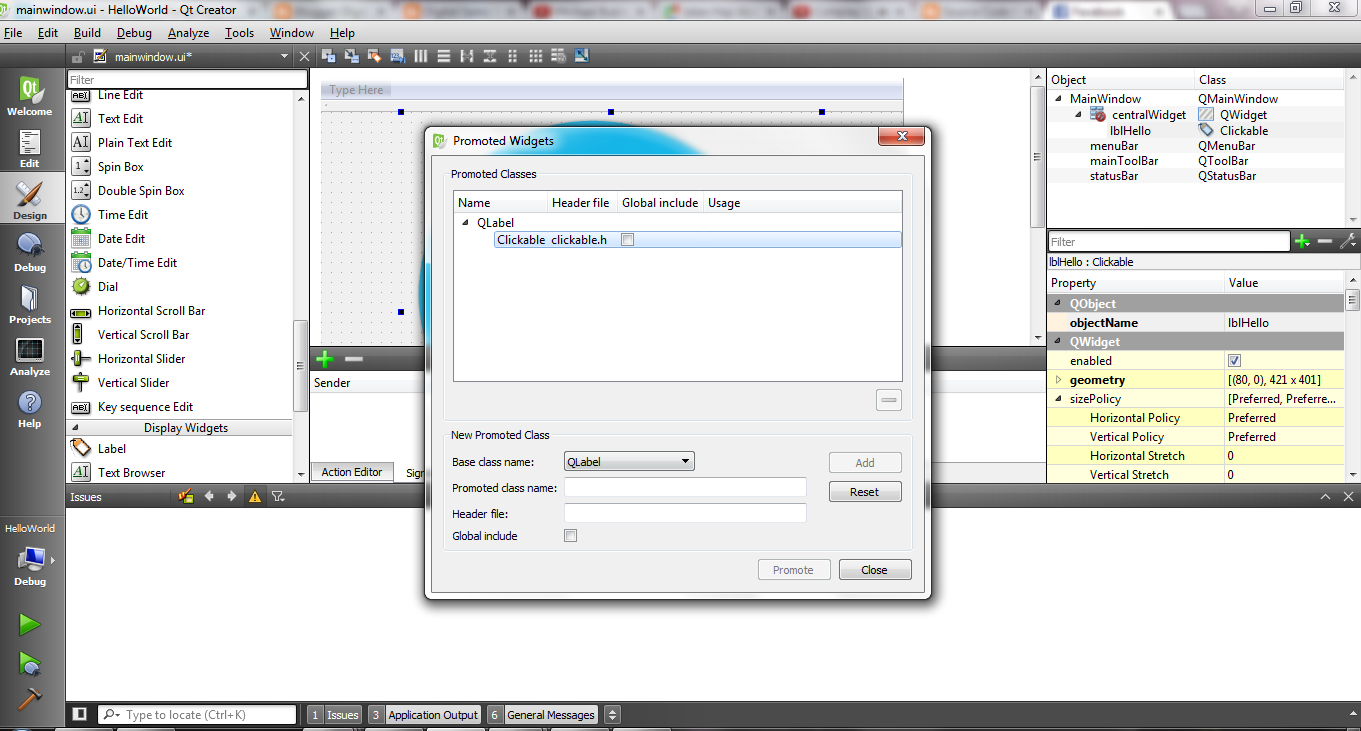Open the Projects mode icon

(x=30, y=304)
